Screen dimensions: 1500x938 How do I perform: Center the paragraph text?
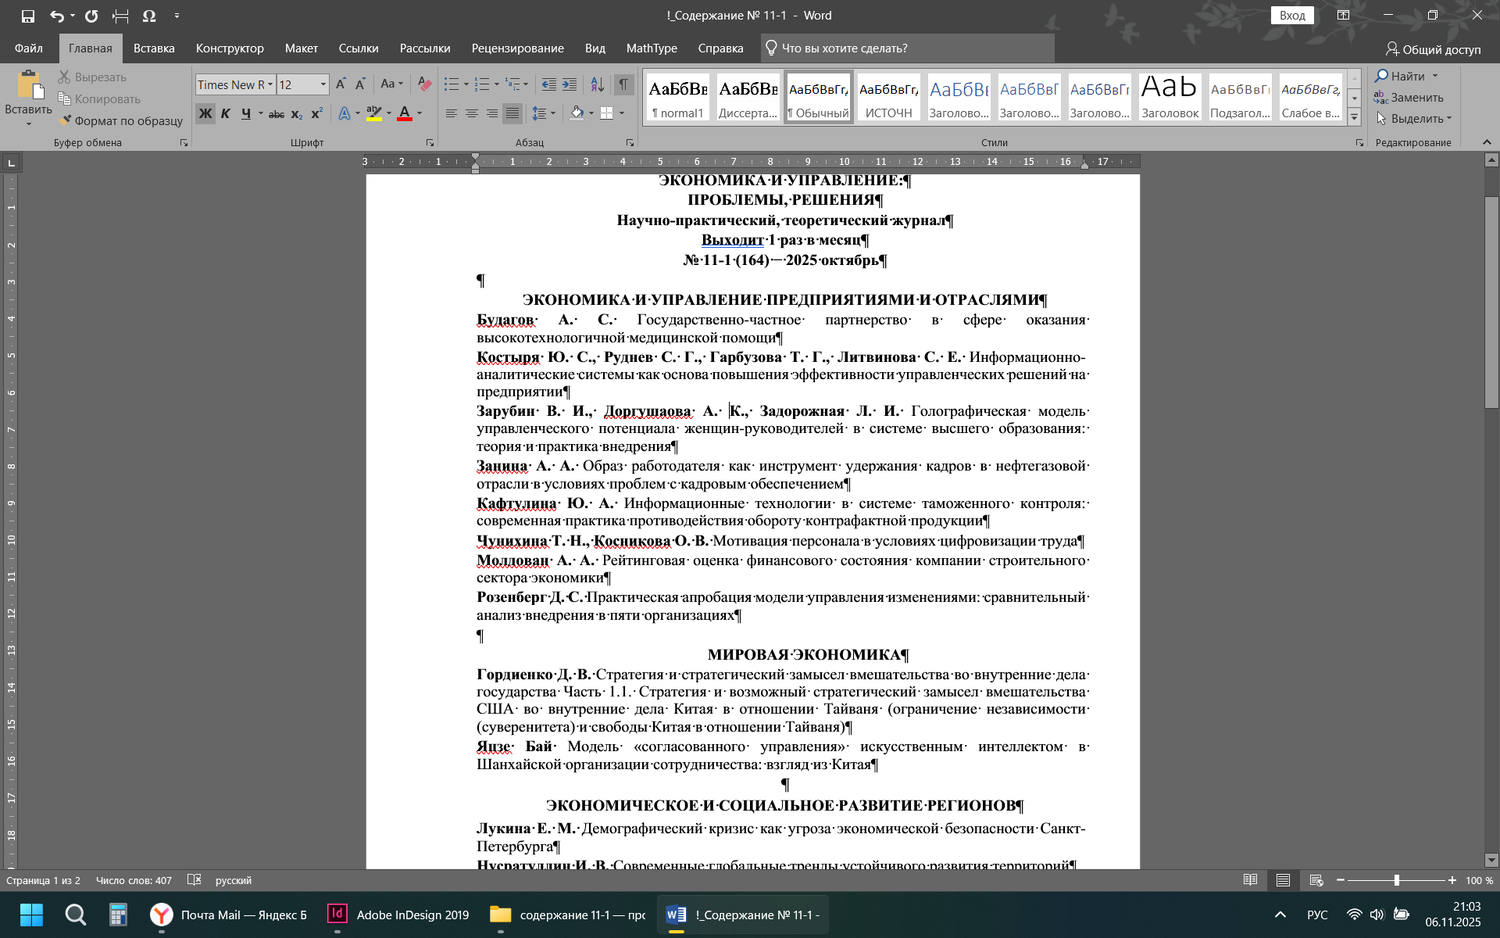(471, 114)
